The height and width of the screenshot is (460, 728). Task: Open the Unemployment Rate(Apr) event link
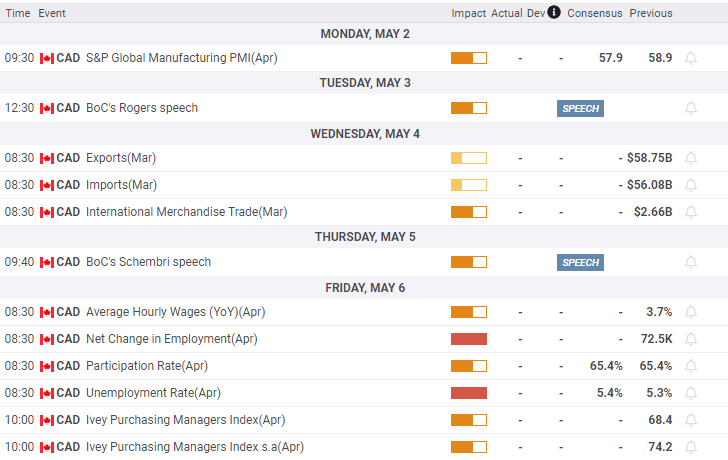(153, 393)
